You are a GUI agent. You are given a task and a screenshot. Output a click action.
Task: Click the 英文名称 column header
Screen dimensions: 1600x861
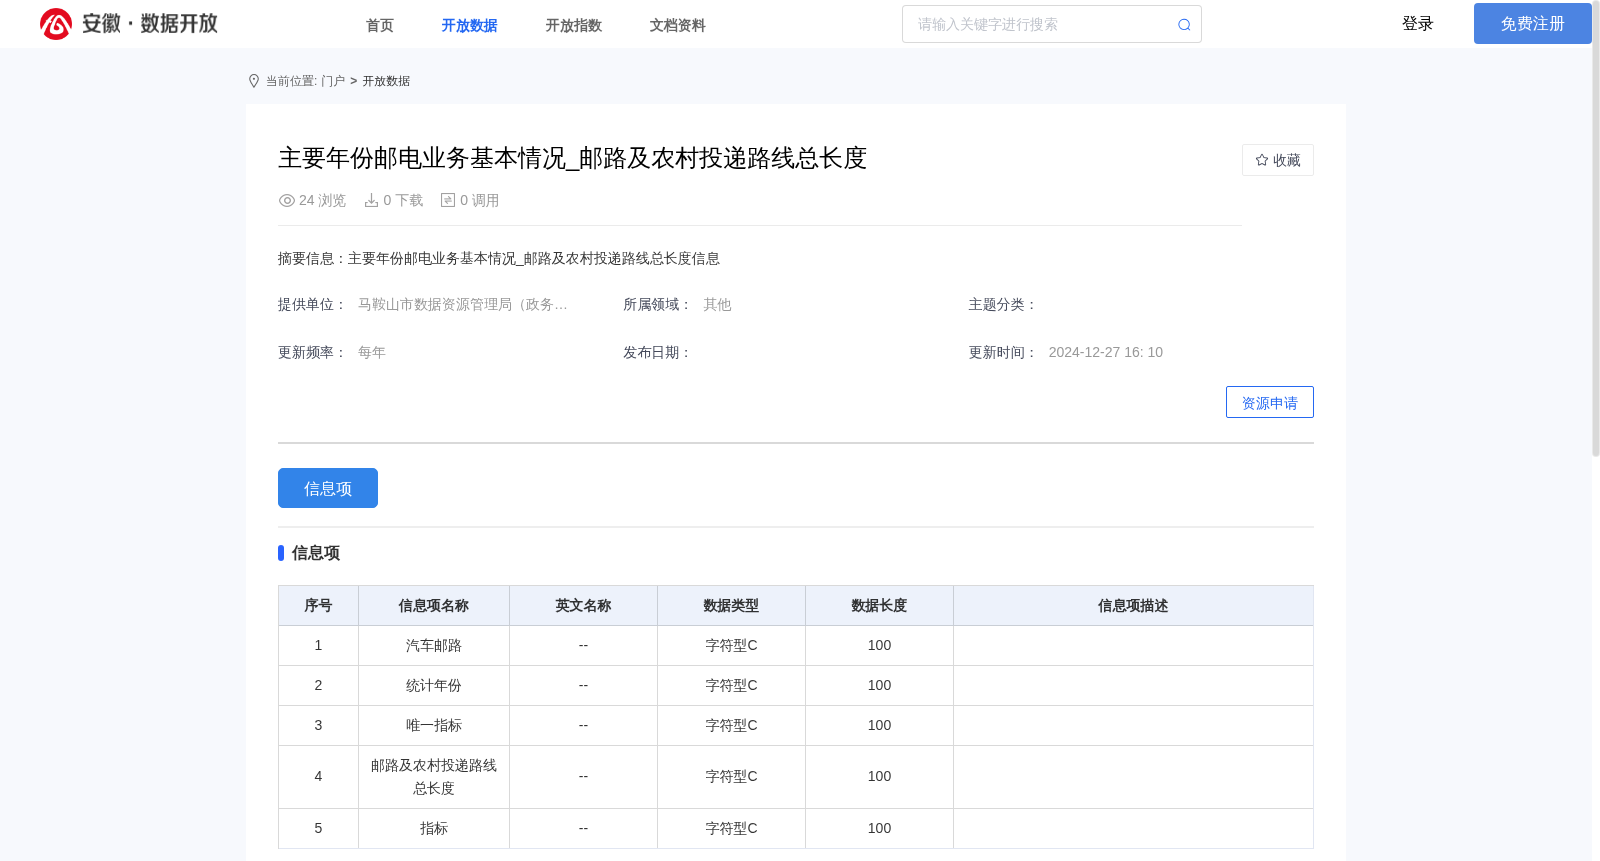[x=583, y=605]
